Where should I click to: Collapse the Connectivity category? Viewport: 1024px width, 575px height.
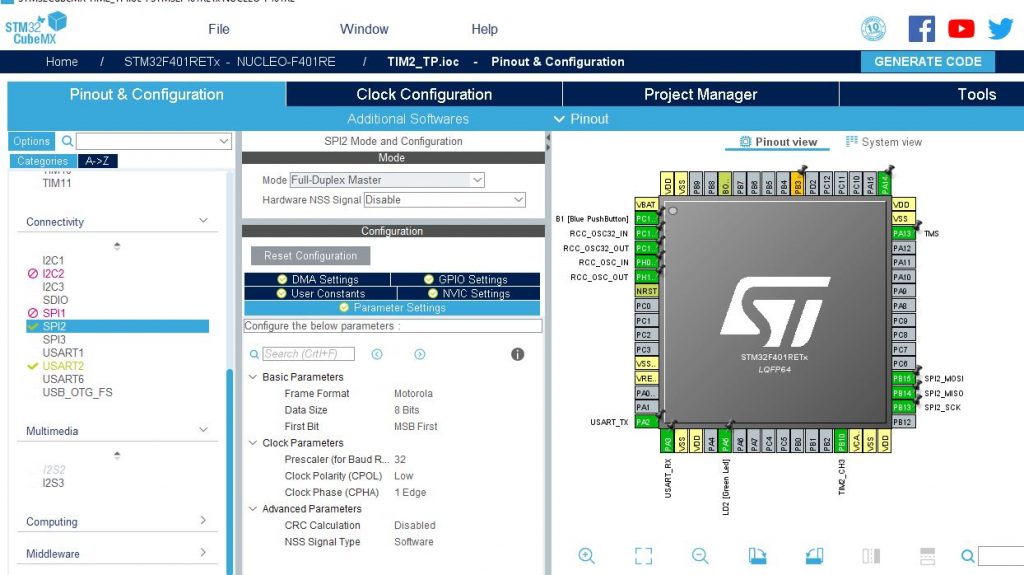(203, 221)
